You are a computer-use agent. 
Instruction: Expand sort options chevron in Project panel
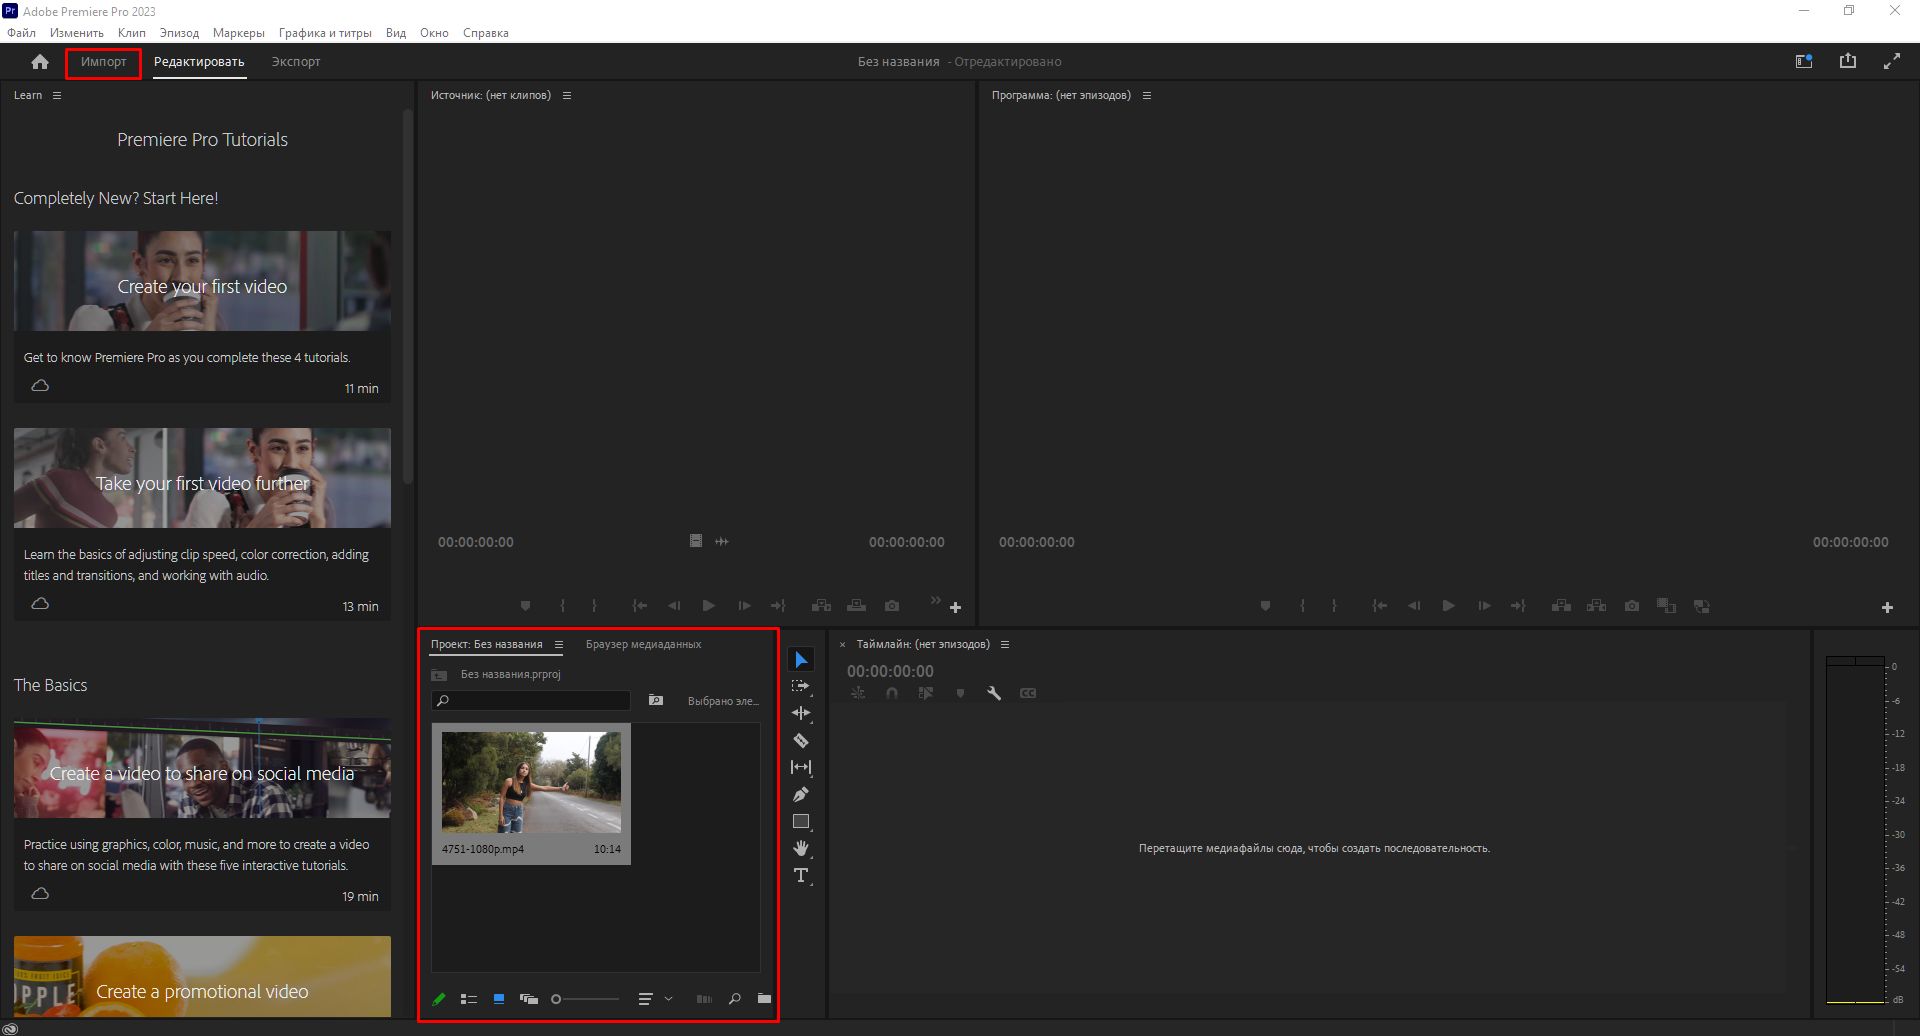669,999
